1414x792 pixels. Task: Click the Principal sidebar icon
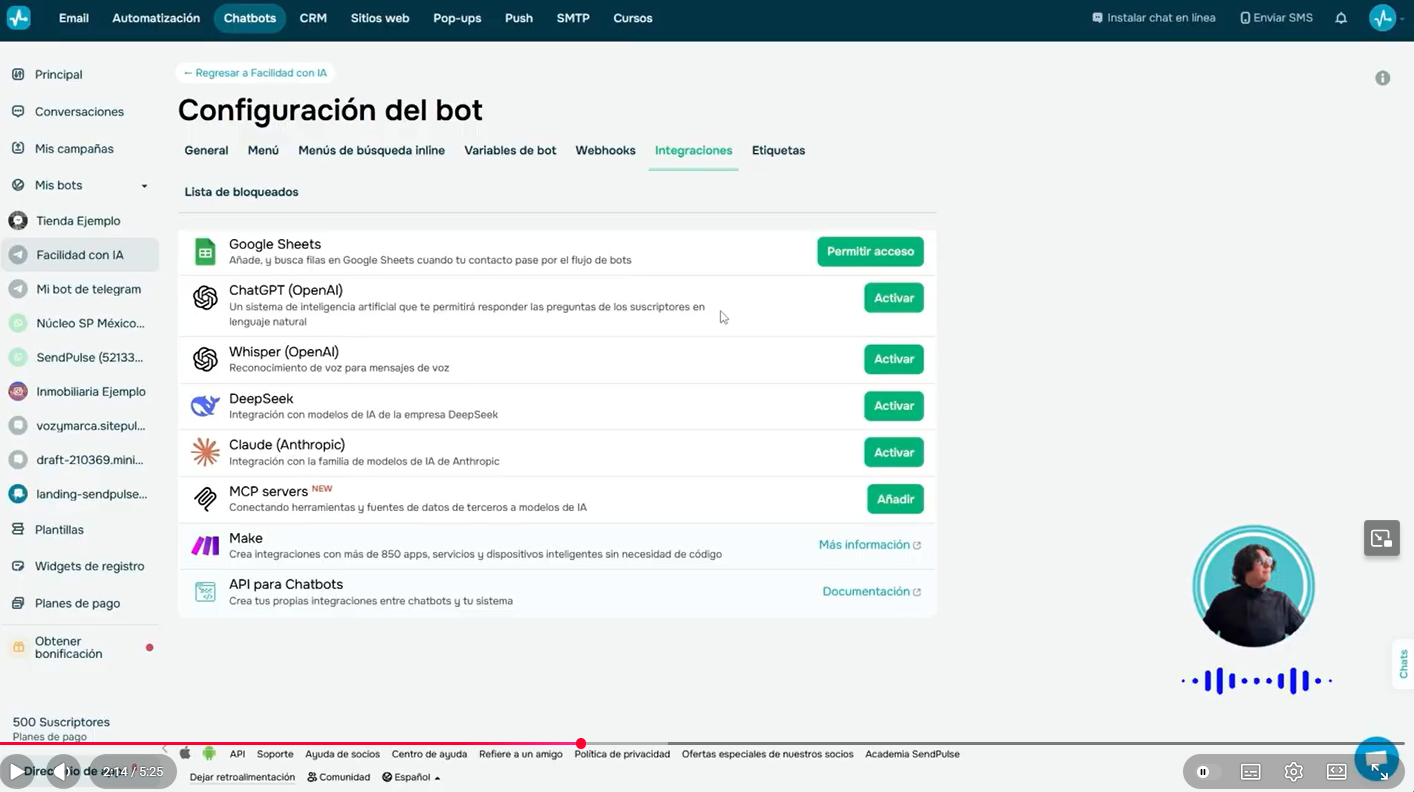click(18, 74)
